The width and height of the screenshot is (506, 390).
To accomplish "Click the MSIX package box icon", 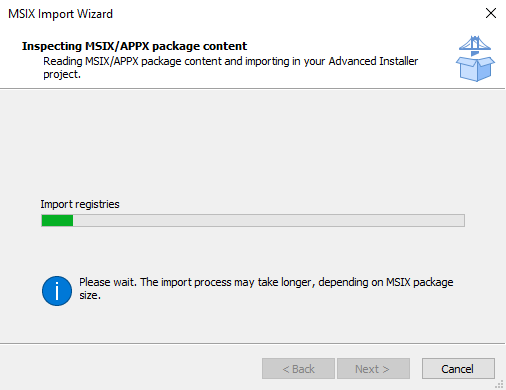I will click(x=475, y=59).
